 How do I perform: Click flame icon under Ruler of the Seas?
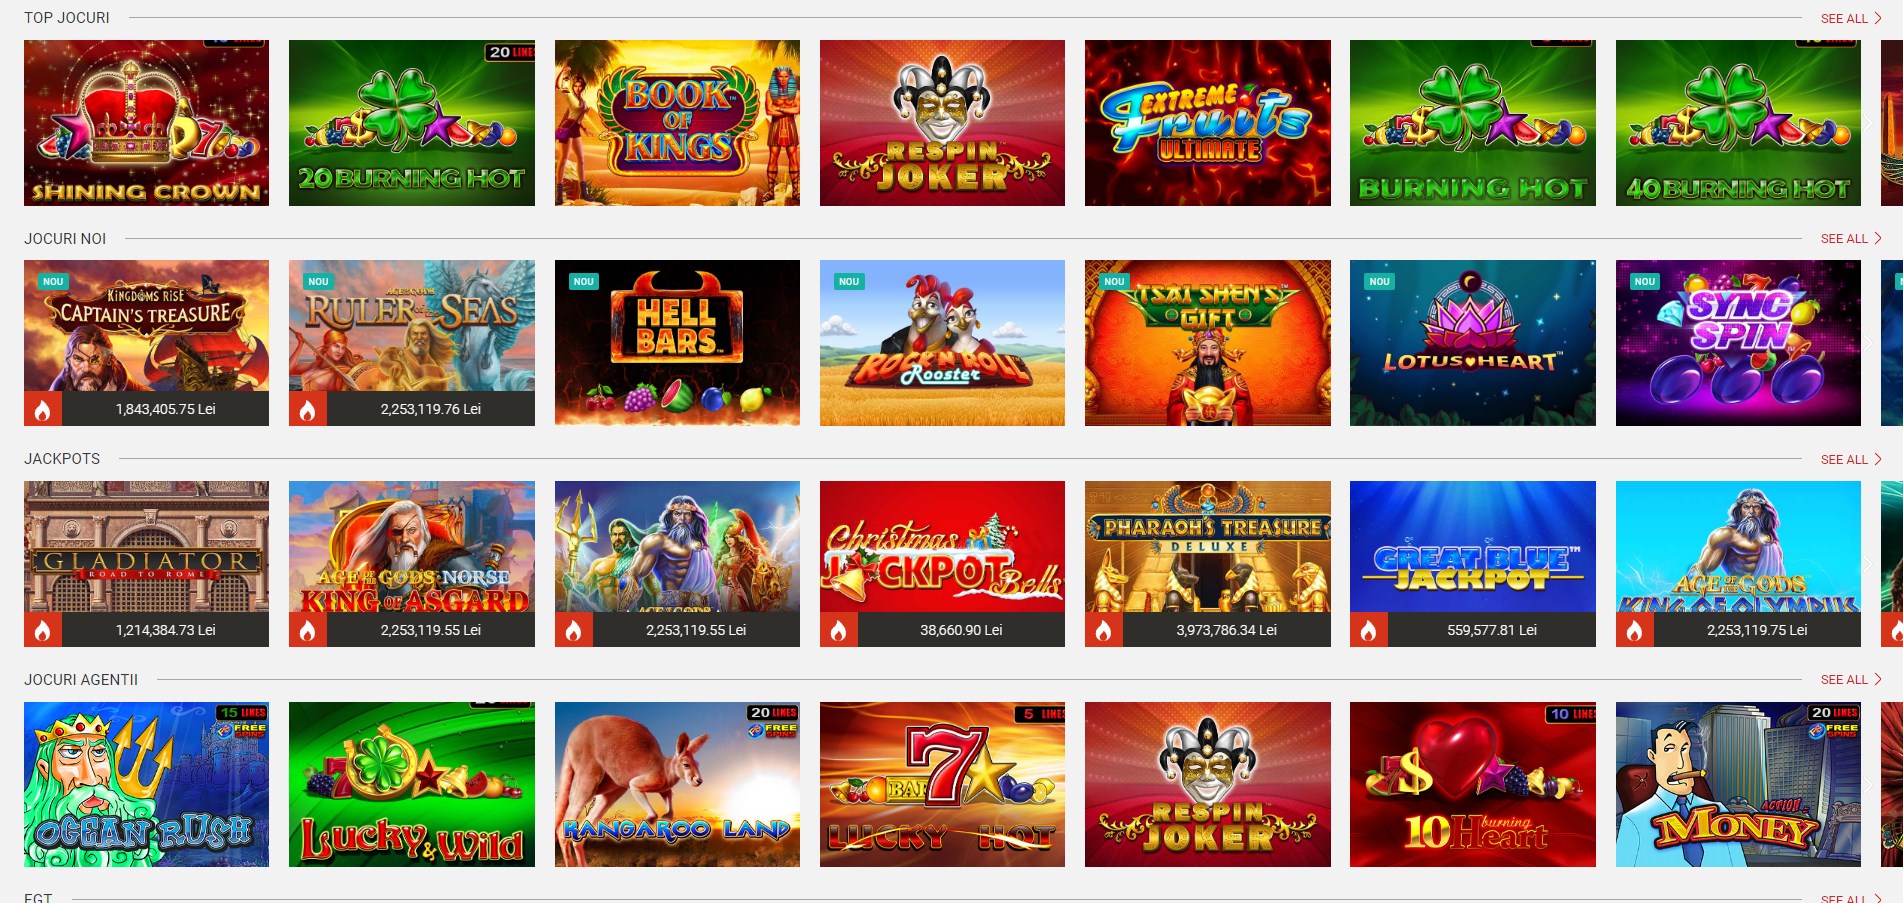308,409
